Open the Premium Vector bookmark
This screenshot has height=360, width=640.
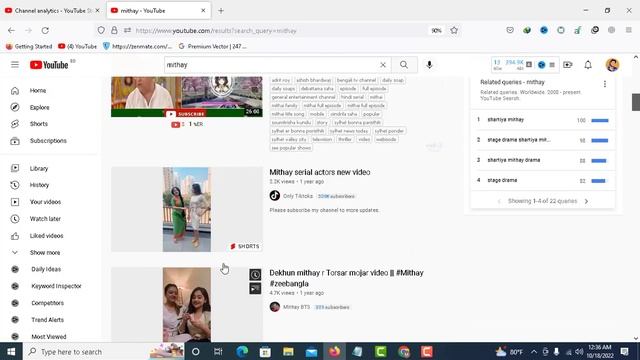(213, 47)
